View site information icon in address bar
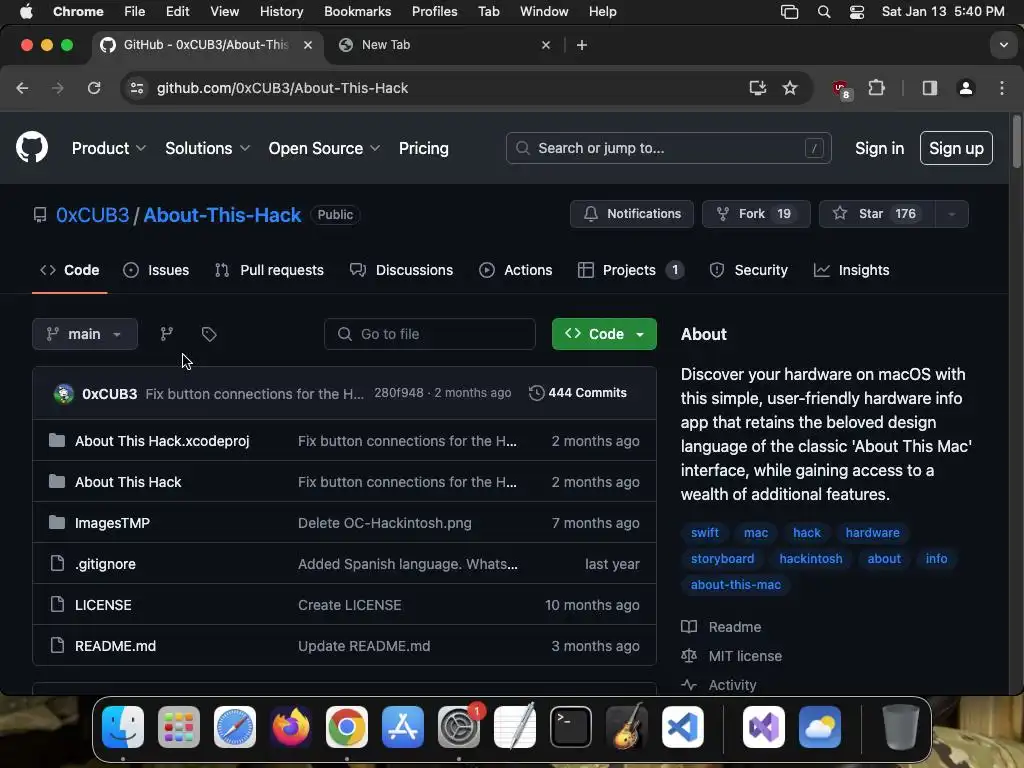1024x768 pixels. coord(136,88)
